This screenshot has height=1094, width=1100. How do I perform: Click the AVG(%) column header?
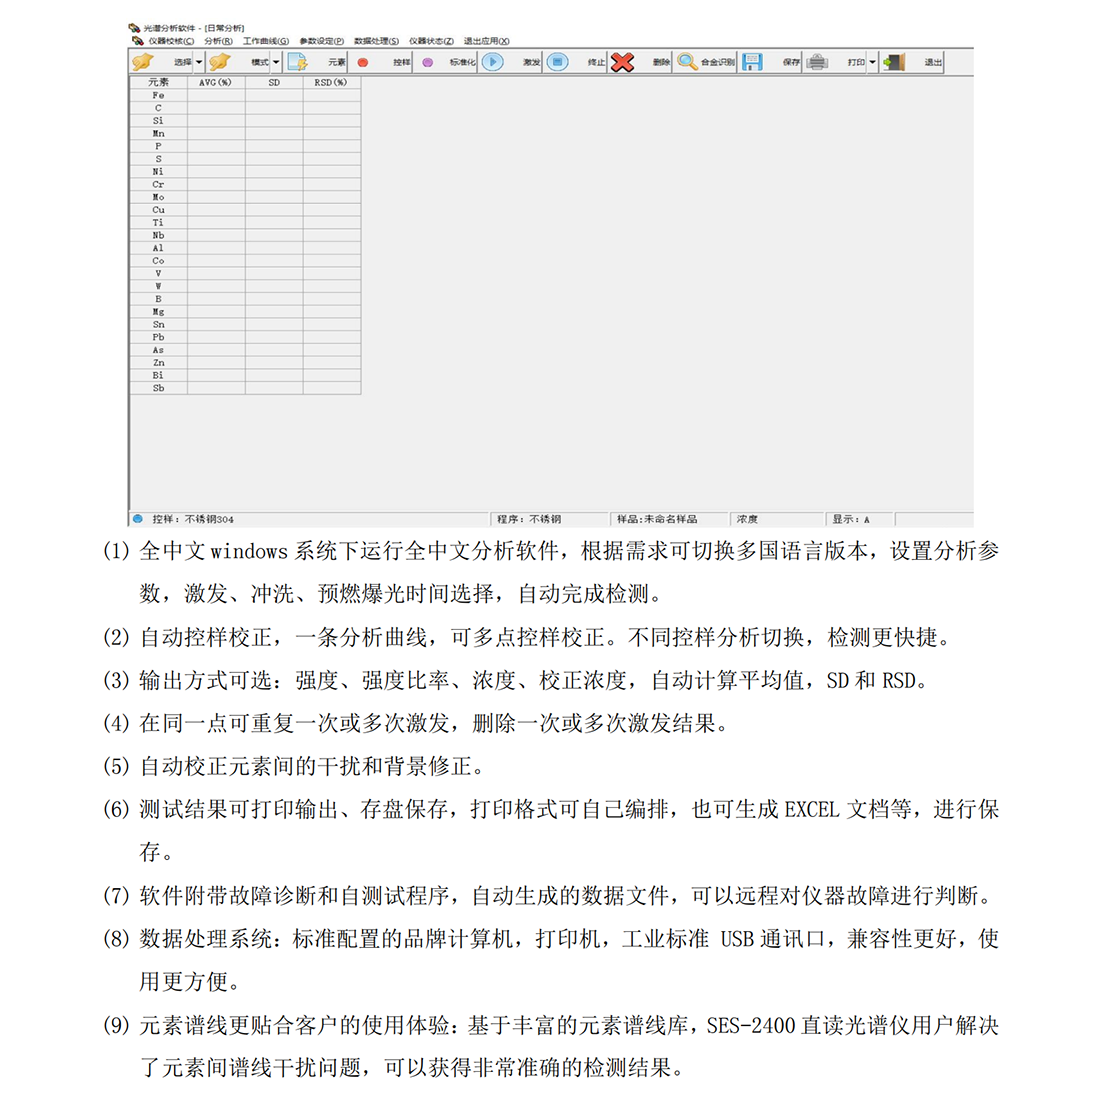tap(215, 82)
